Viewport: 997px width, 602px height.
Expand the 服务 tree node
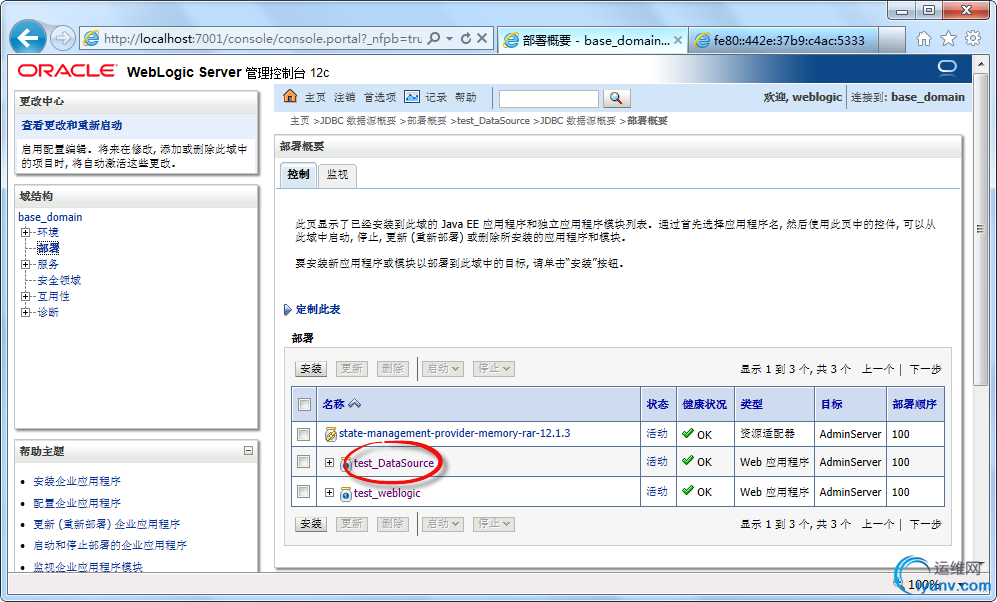[25, 264]
